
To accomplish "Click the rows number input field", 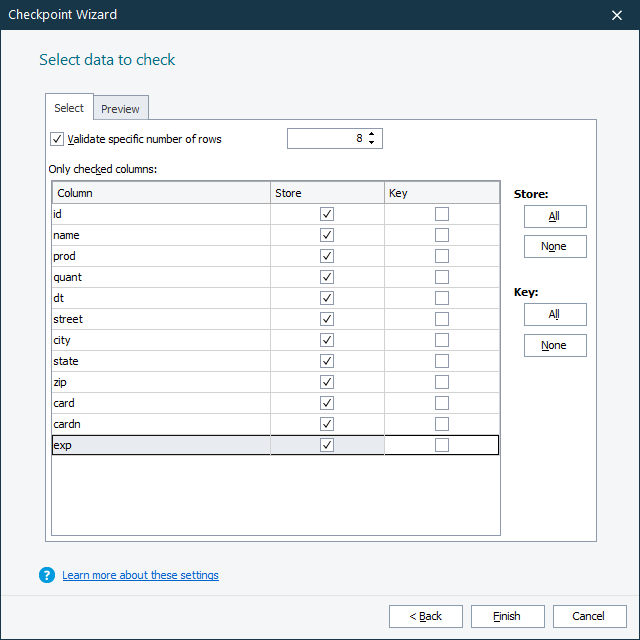I will pos(326,139).
